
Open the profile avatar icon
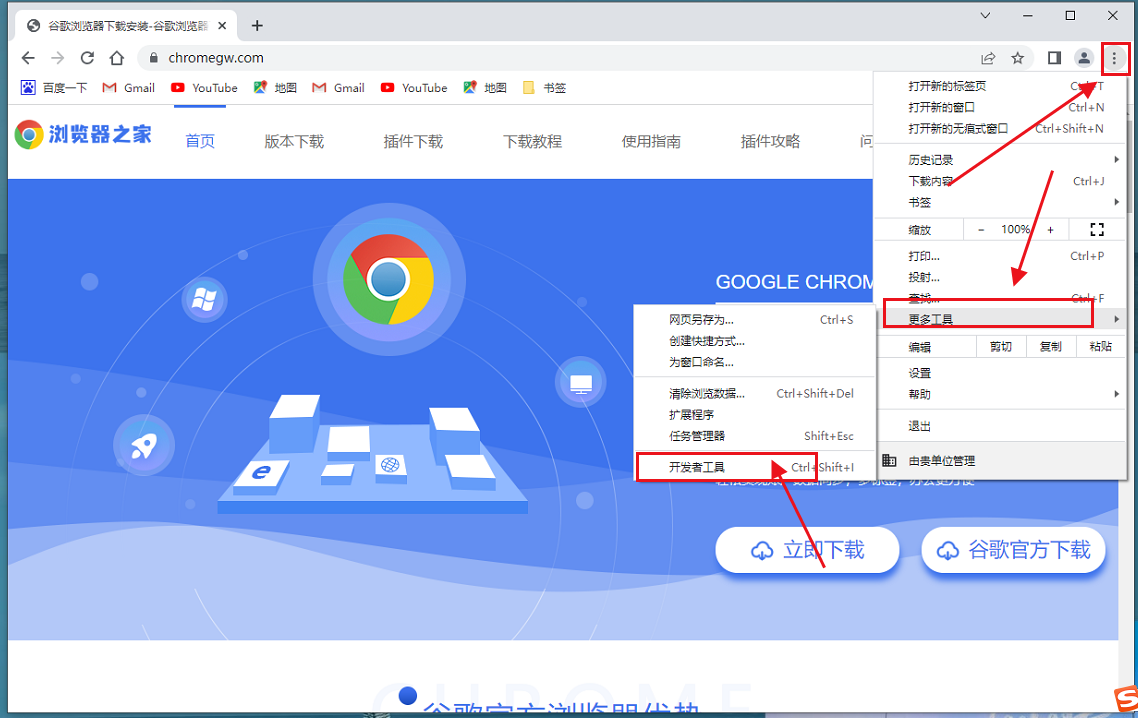point(1084,58)
